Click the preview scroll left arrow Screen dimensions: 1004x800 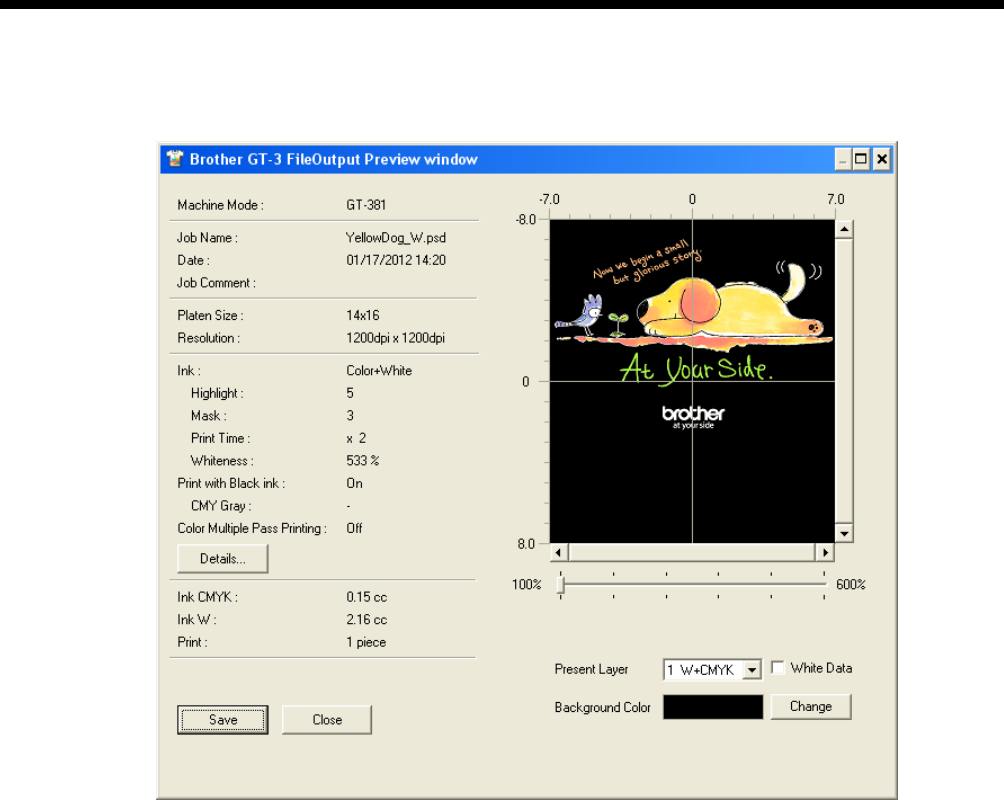[558, 552]
